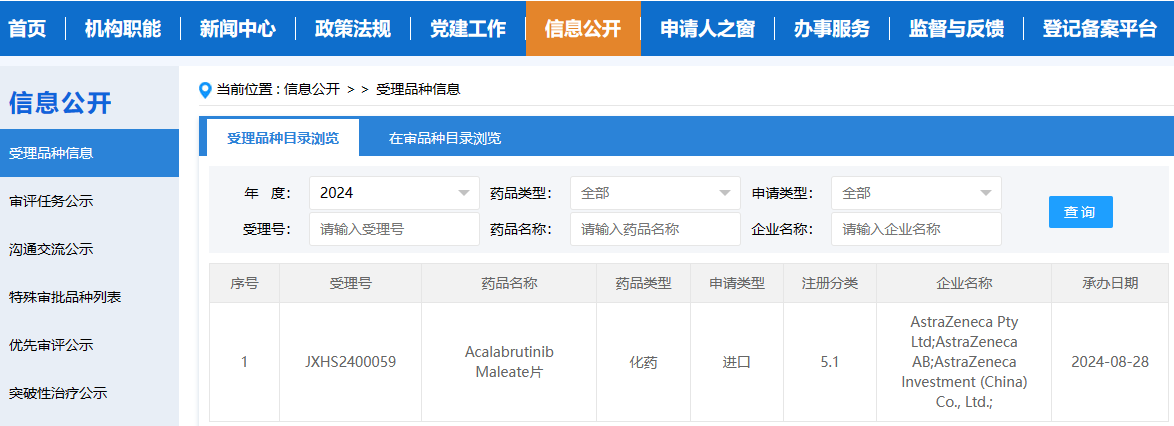Click the AstraZeneca company name cell
Image resolution: width=1174 pixels, height=426 pixels.
click(964, 362)
